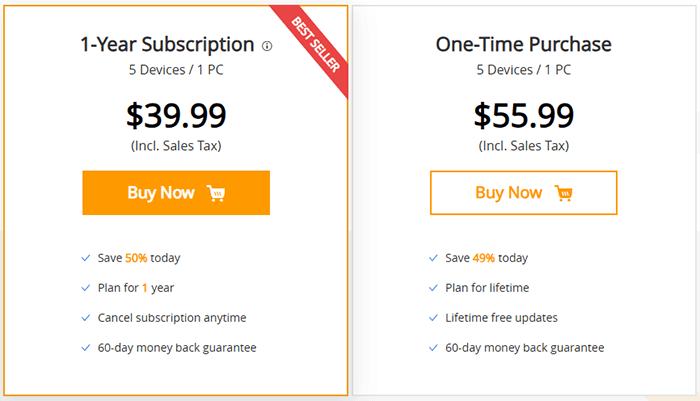Click the Best Seller ribbon badge
Screen dimensions: 700x401
click(x=315, y=45)
